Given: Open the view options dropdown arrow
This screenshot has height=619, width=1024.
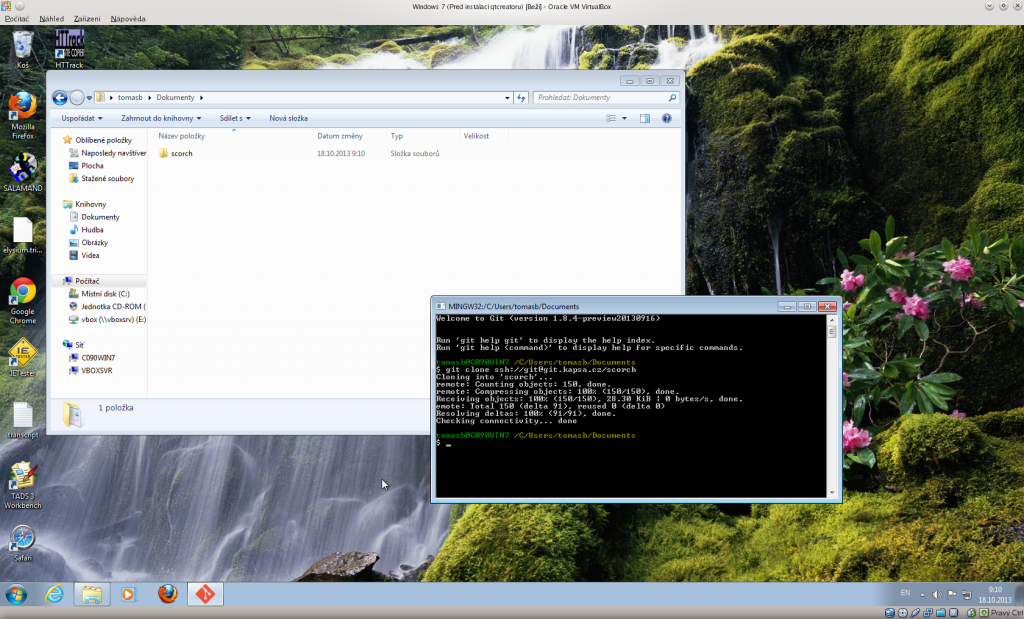Looking at the screenshot, I should [x=624, y=118].
